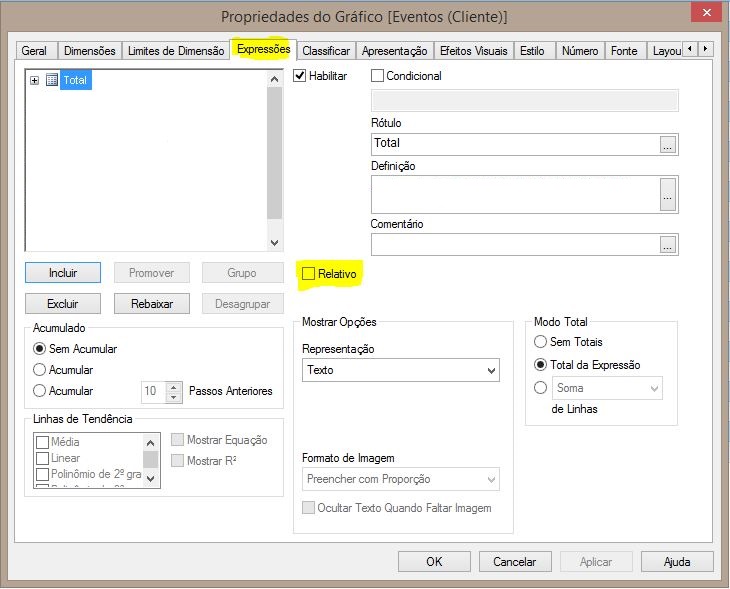Viewport: 730px width, 589px height.
Task: Click into the Rótulo text field
Action: [x=514, y=144]
